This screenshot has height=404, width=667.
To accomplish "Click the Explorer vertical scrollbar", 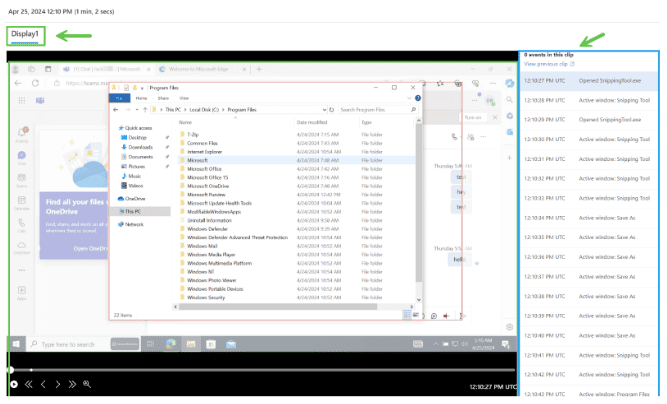I will 419,204.
